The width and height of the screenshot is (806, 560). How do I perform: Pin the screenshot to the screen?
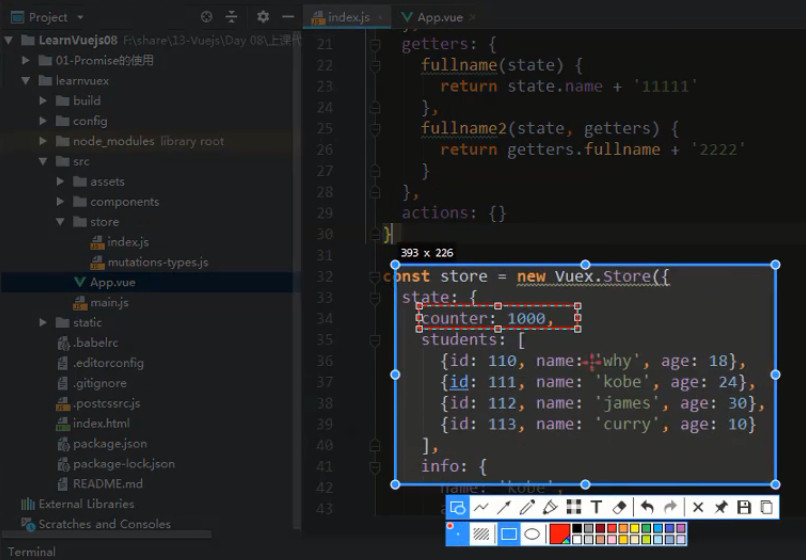721,508
